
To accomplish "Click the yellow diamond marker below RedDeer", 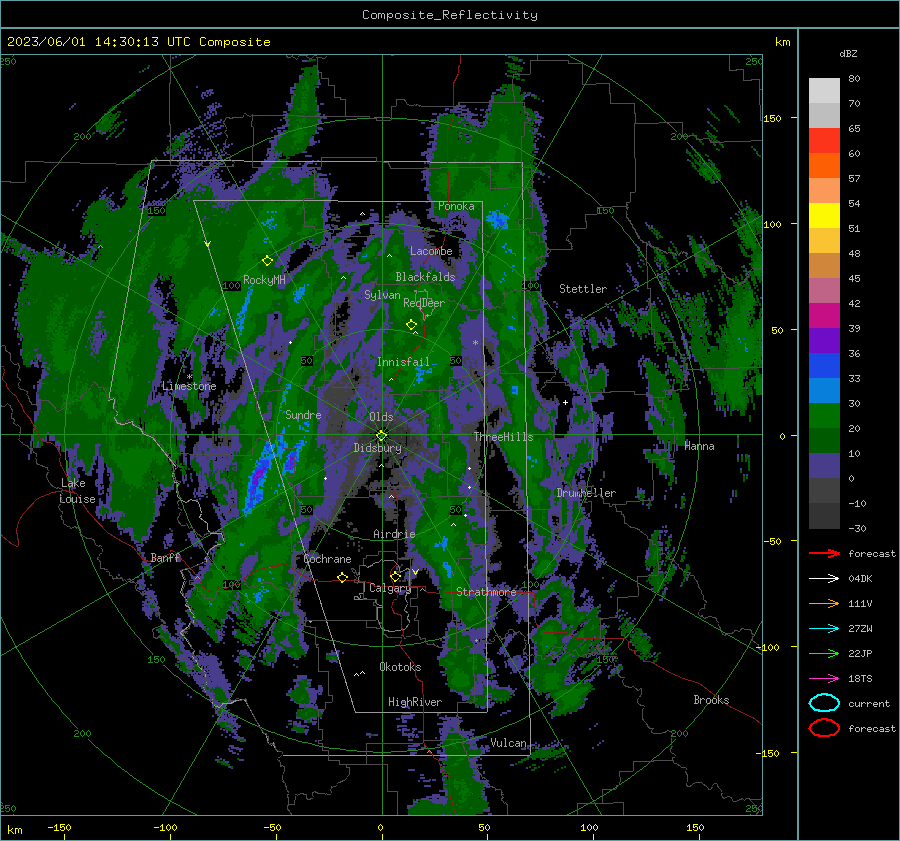I will point(411,325).
